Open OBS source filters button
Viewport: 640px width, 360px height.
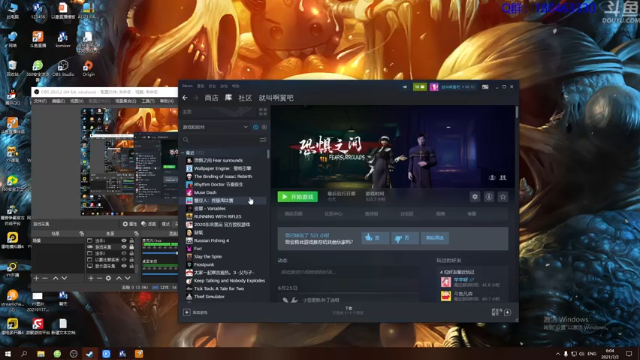click(x=149, y=224)
